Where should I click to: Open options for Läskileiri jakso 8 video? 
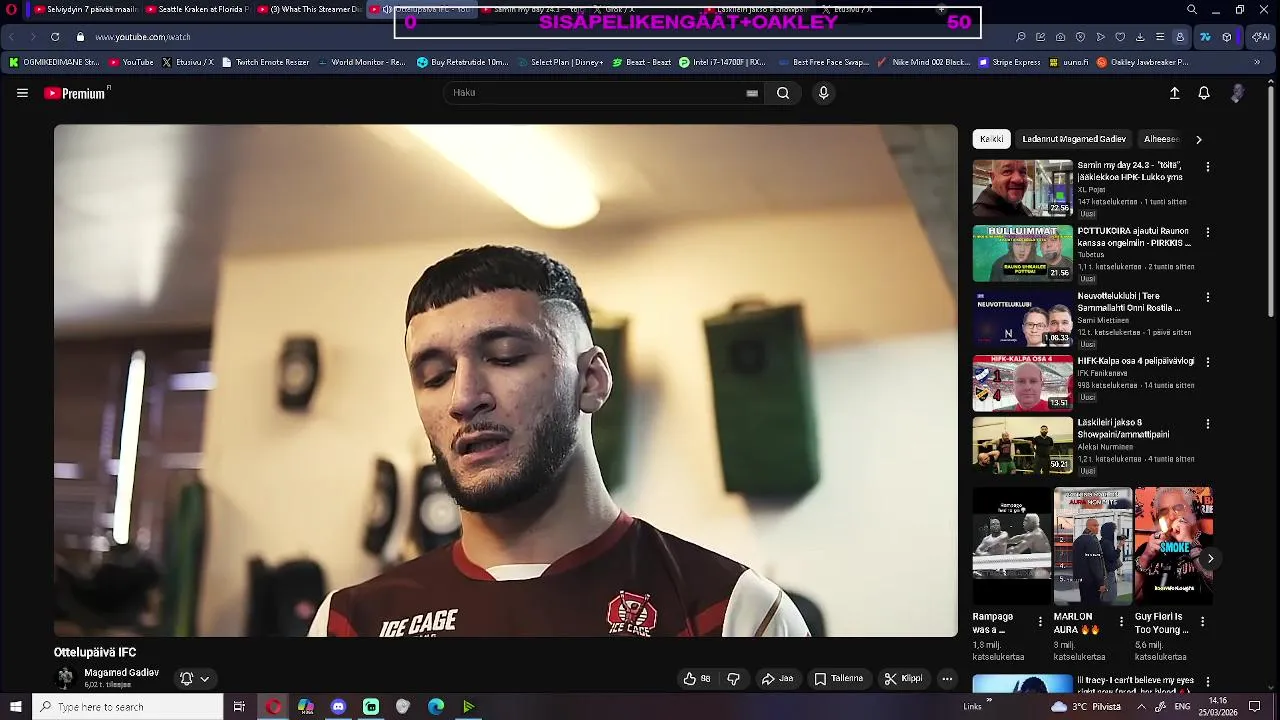click(x=1207, y=424)
